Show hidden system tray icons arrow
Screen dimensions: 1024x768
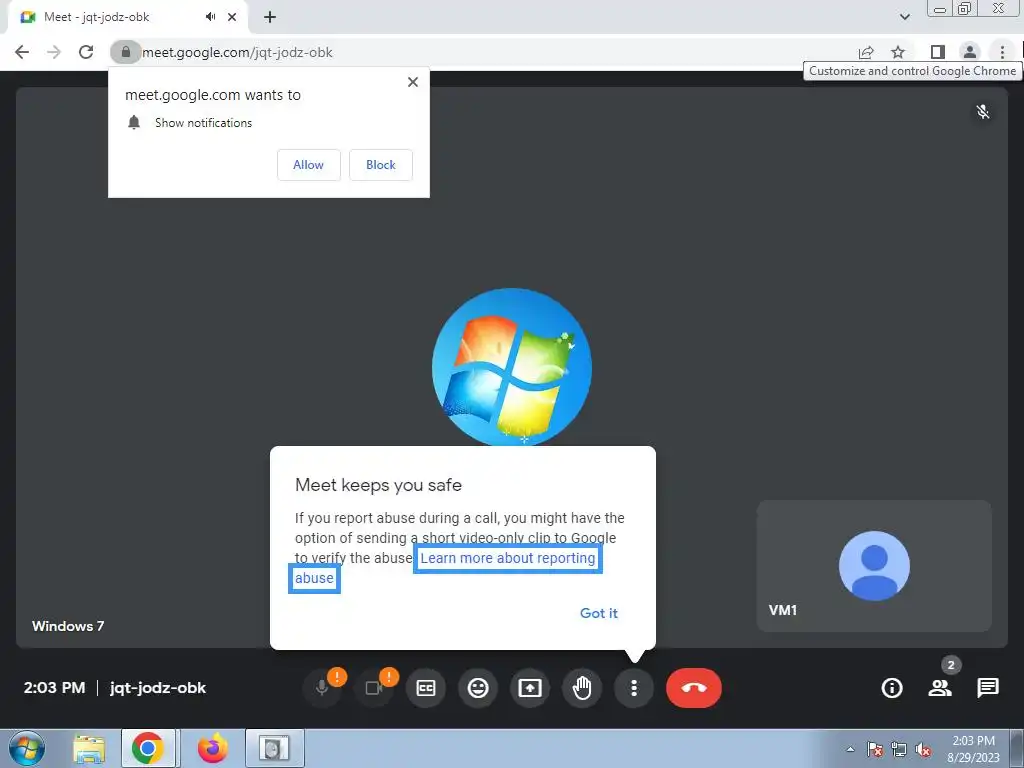[850, 749]
